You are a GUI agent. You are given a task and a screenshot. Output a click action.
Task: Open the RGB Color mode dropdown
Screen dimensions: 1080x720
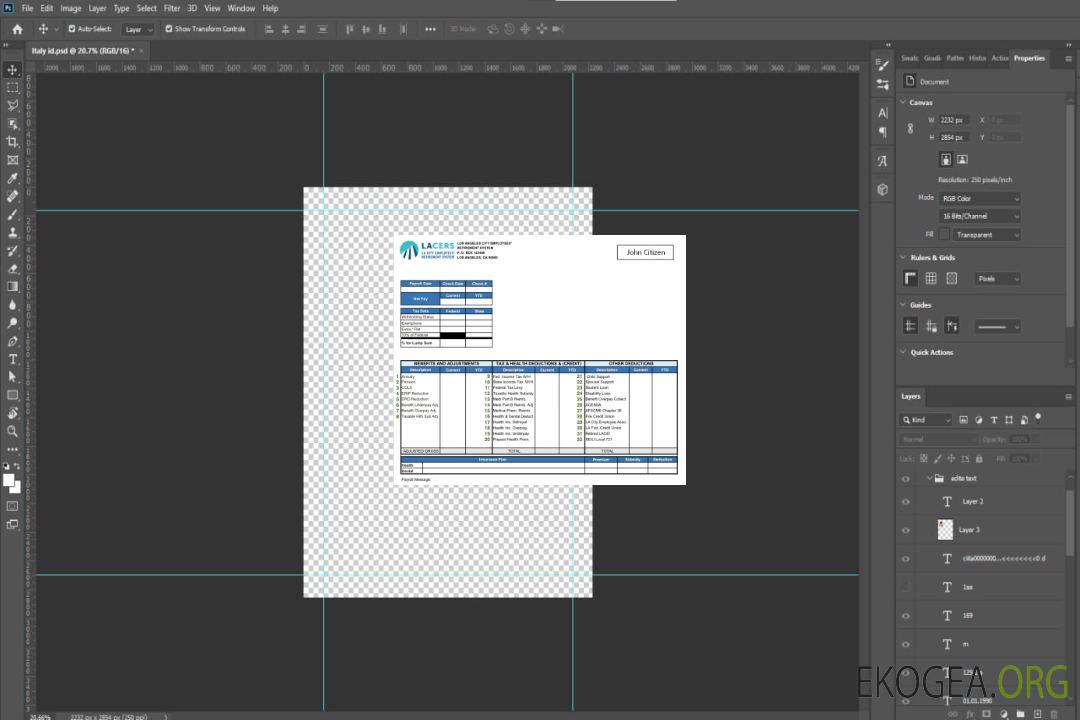pos(980,198)
